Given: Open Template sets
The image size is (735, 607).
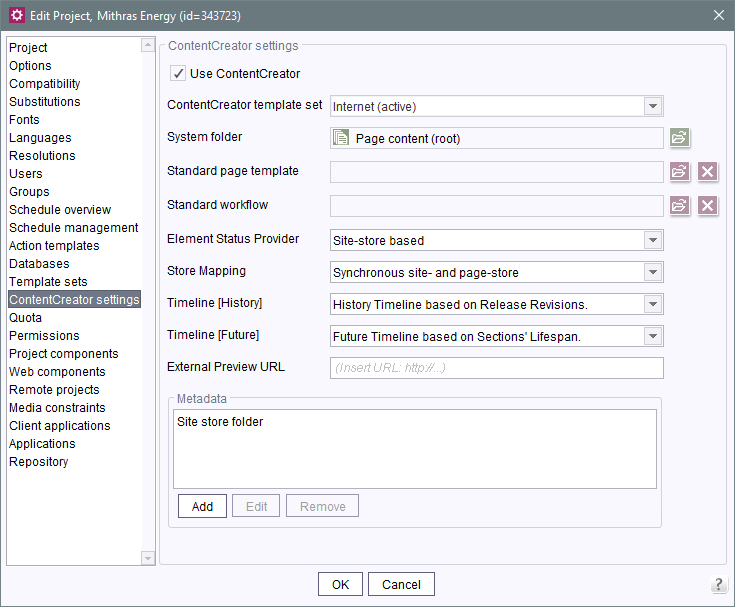Looking at the screenshot, I should (48, 282).
